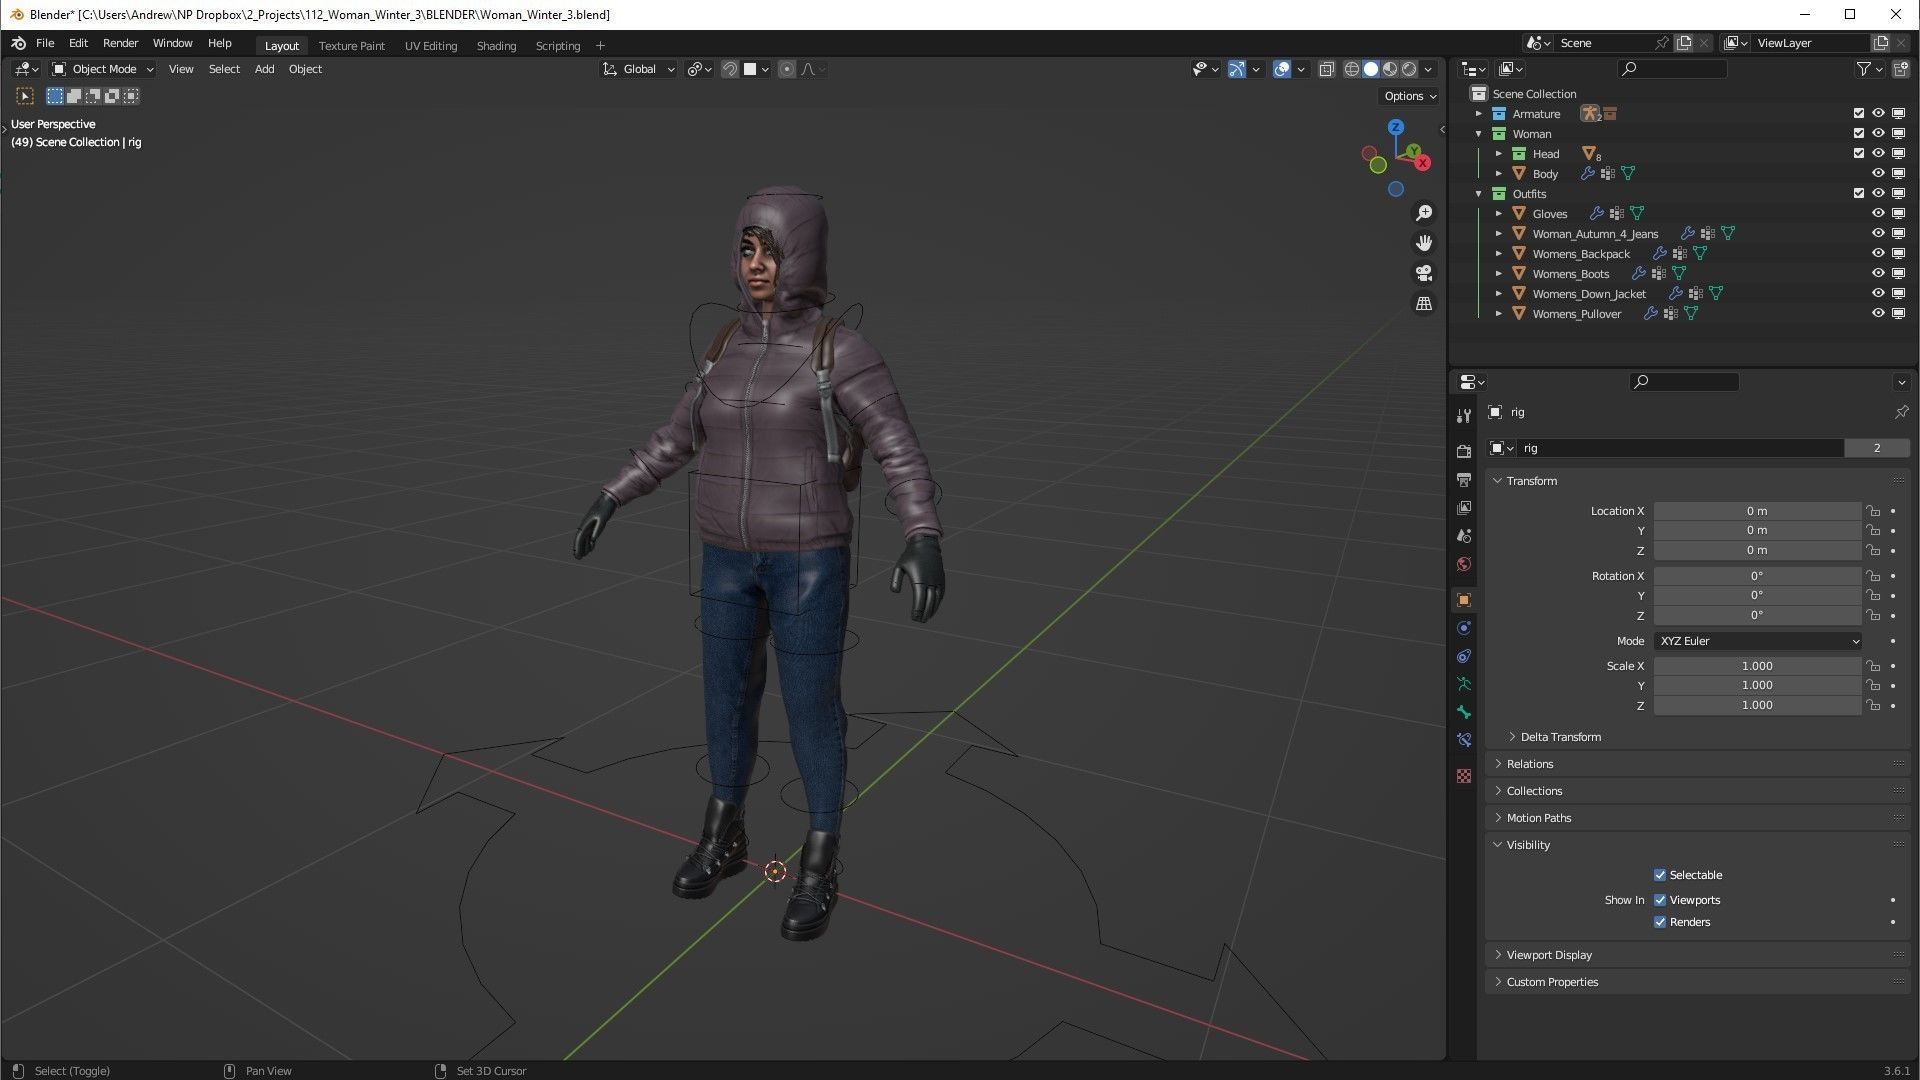Uncheck Show In Renders checkbox
Screen dimensions: 1920x1080
[x=1660, y=922]
